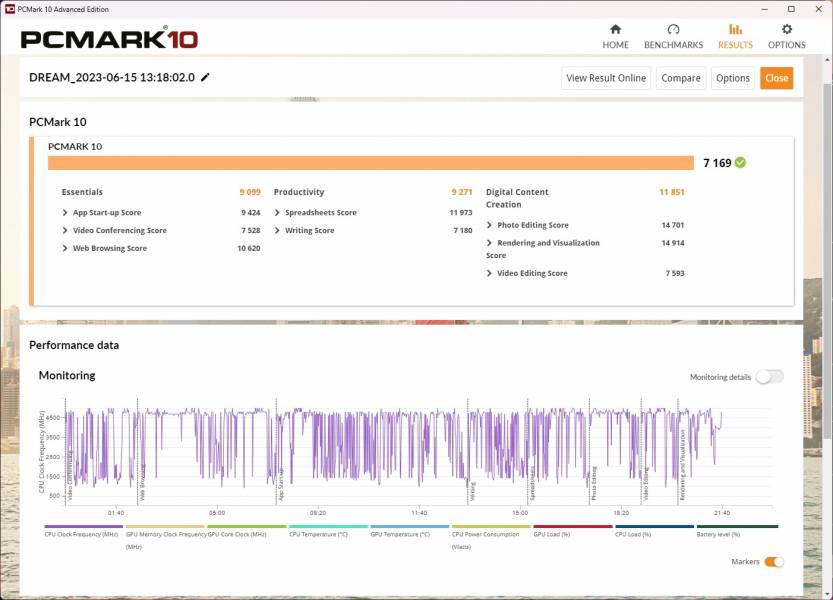Toggle Monitoring details switch
Image resolution: width=833 pixels, height=600 pixels.
770,377
